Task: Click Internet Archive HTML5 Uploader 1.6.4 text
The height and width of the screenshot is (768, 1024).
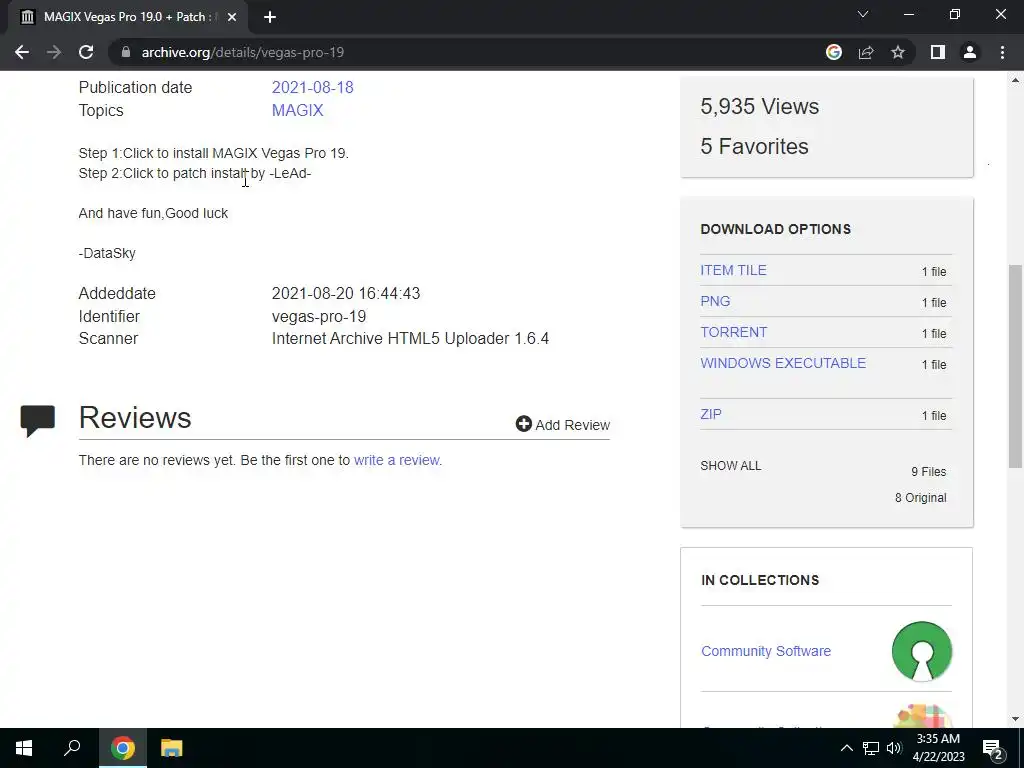Action: tap(410, 338)
